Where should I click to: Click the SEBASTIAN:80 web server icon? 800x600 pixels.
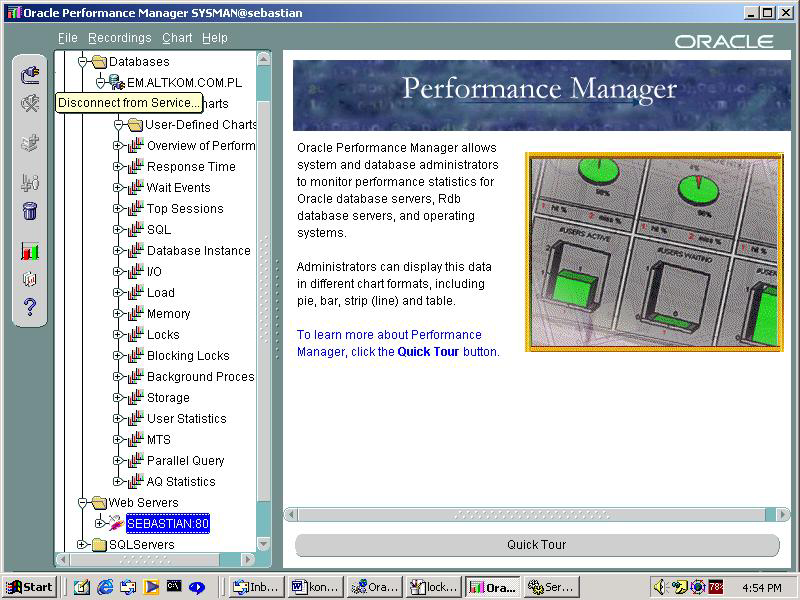tap(116, 523)
